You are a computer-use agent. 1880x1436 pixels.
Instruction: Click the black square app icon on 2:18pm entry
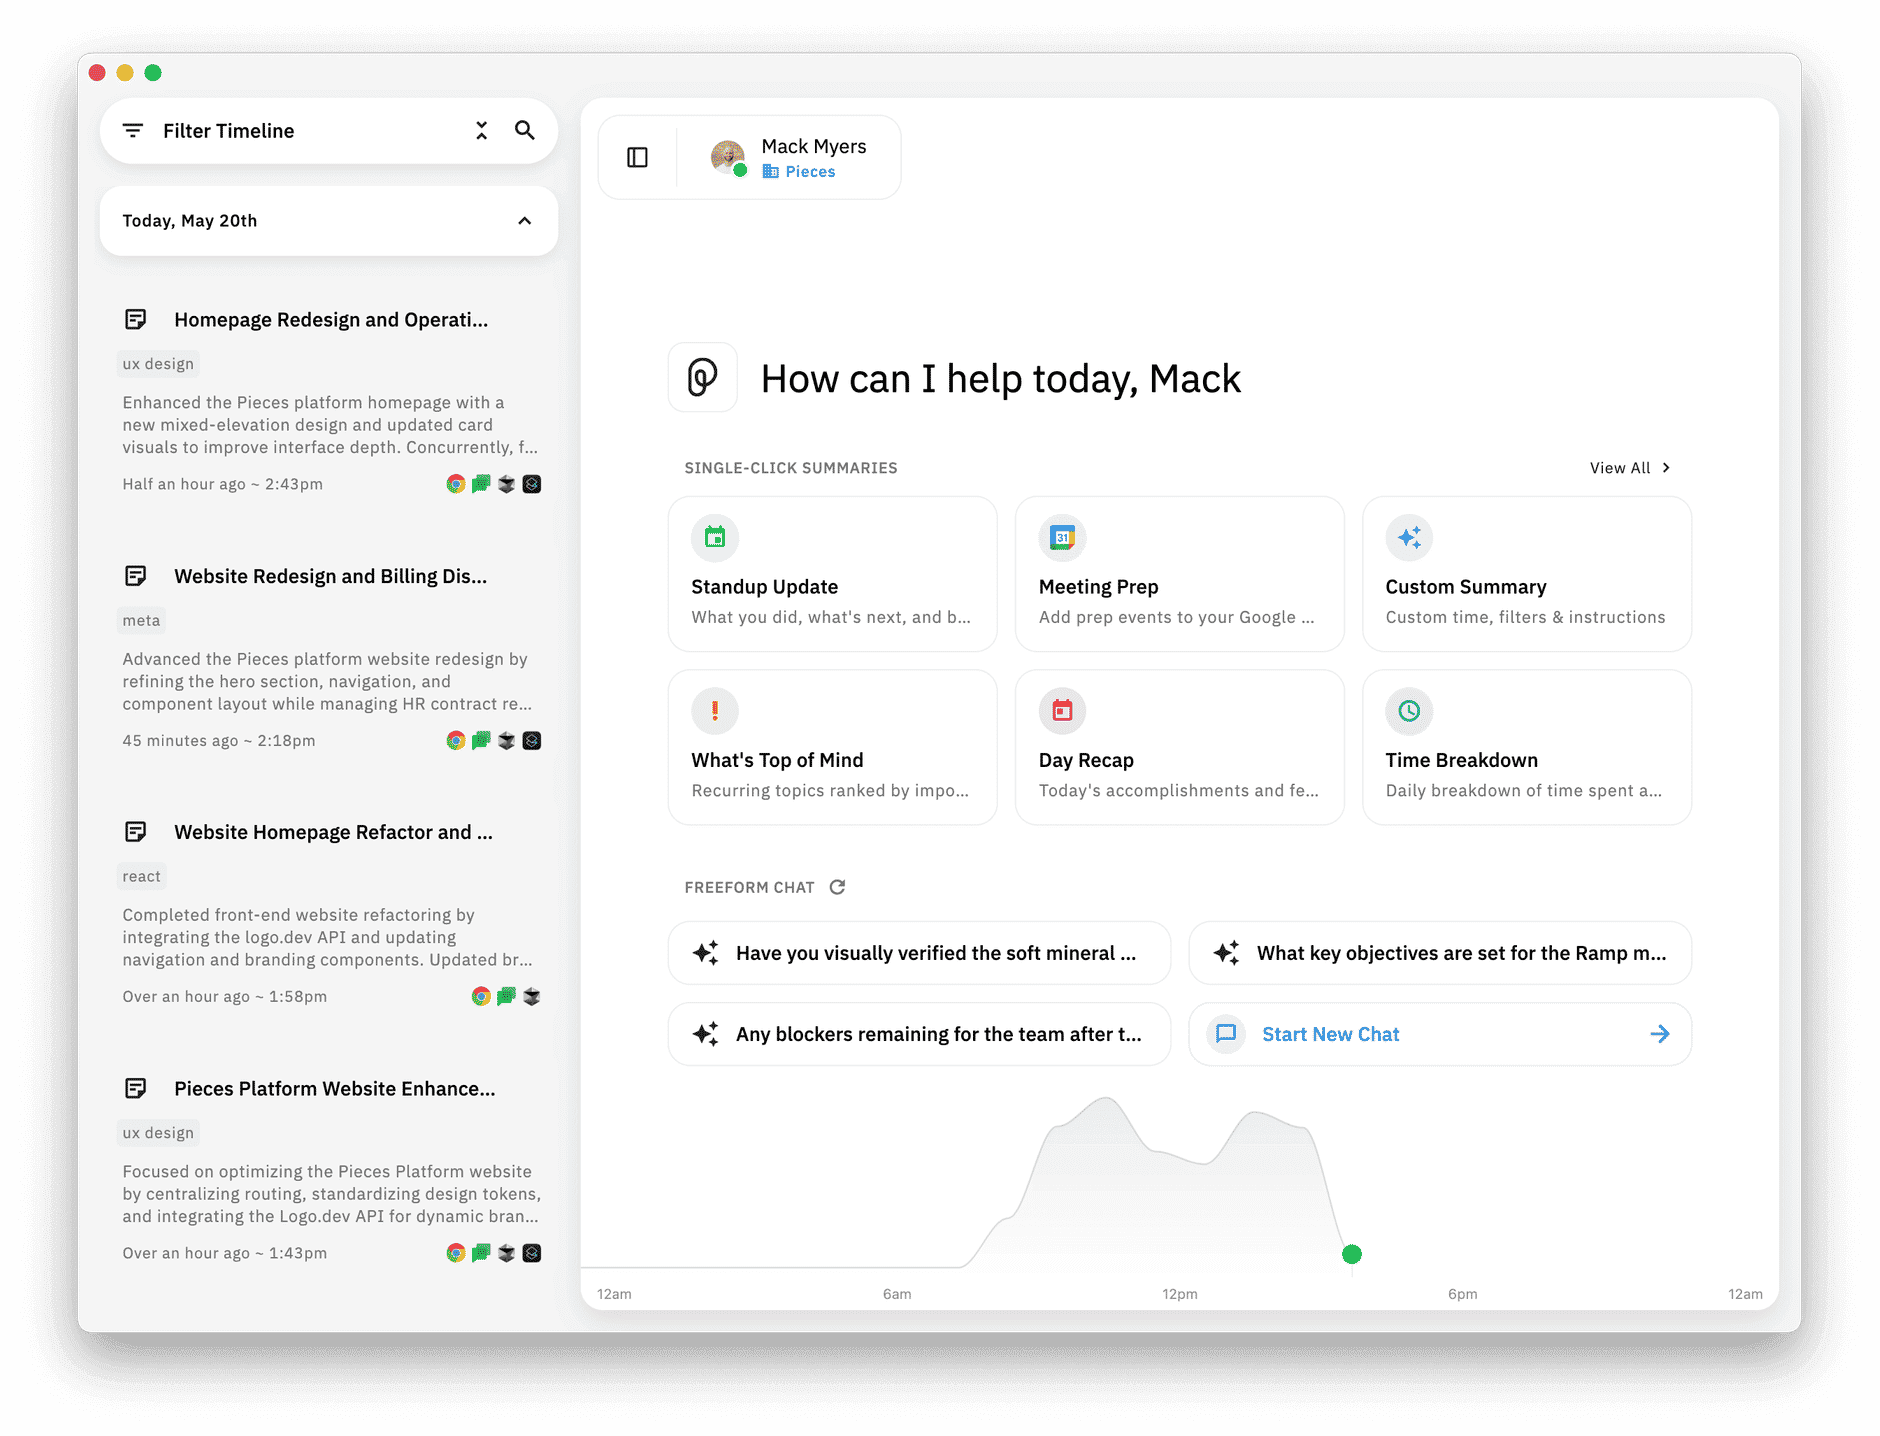pos(532,741)
